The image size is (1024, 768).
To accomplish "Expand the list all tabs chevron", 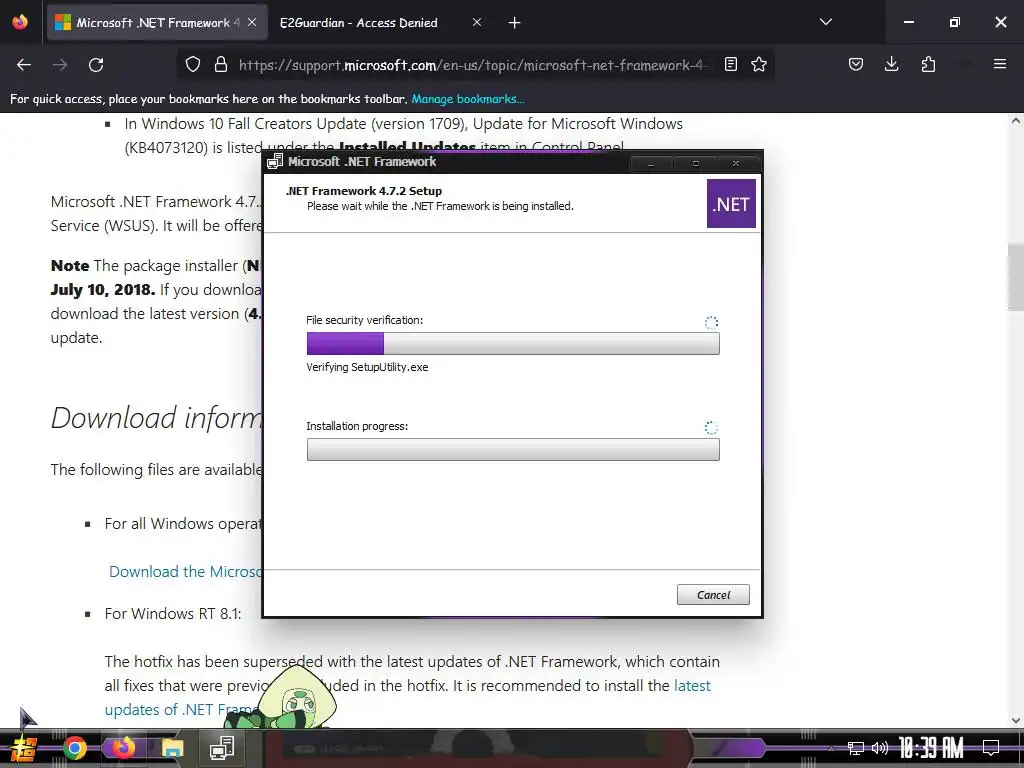I will 826,22.
